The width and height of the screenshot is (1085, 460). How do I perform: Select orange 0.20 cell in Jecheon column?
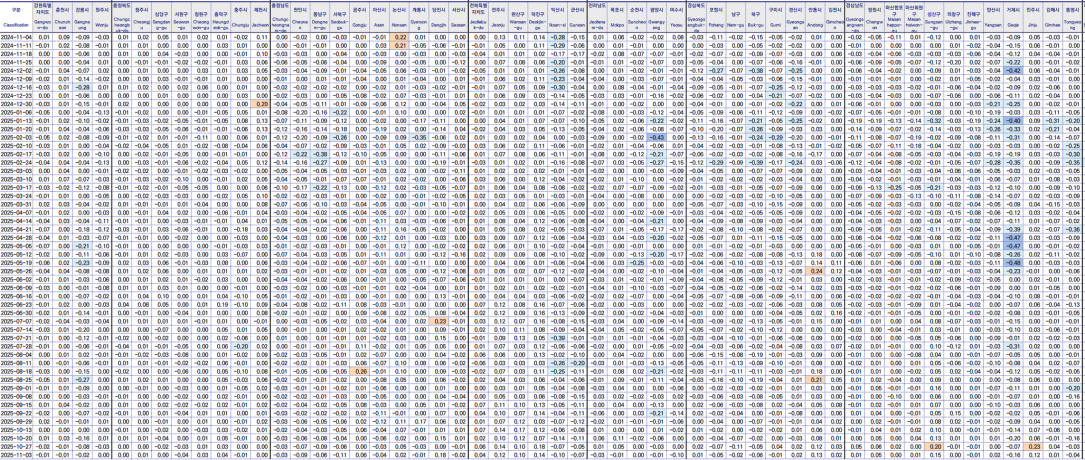[x=261, y=103]
